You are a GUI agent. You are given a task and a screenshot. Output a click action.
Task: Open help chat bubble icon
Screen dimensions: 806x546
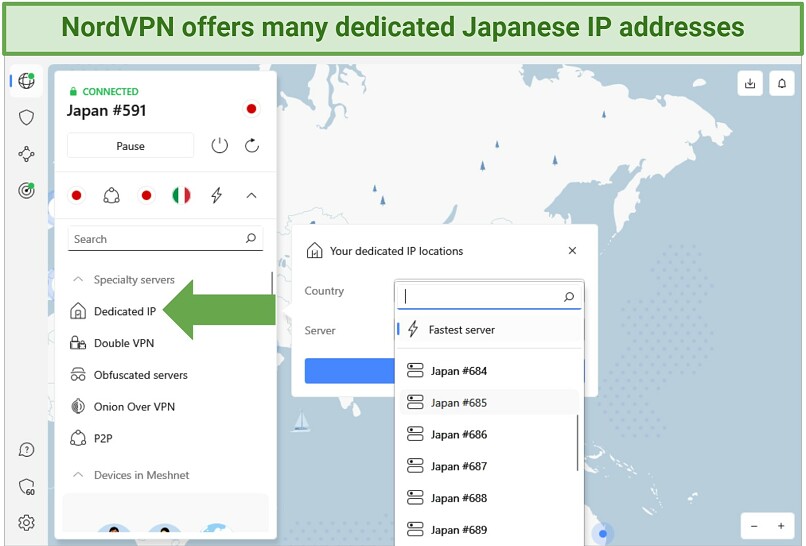pyautogui.click(x=26, y=450)
